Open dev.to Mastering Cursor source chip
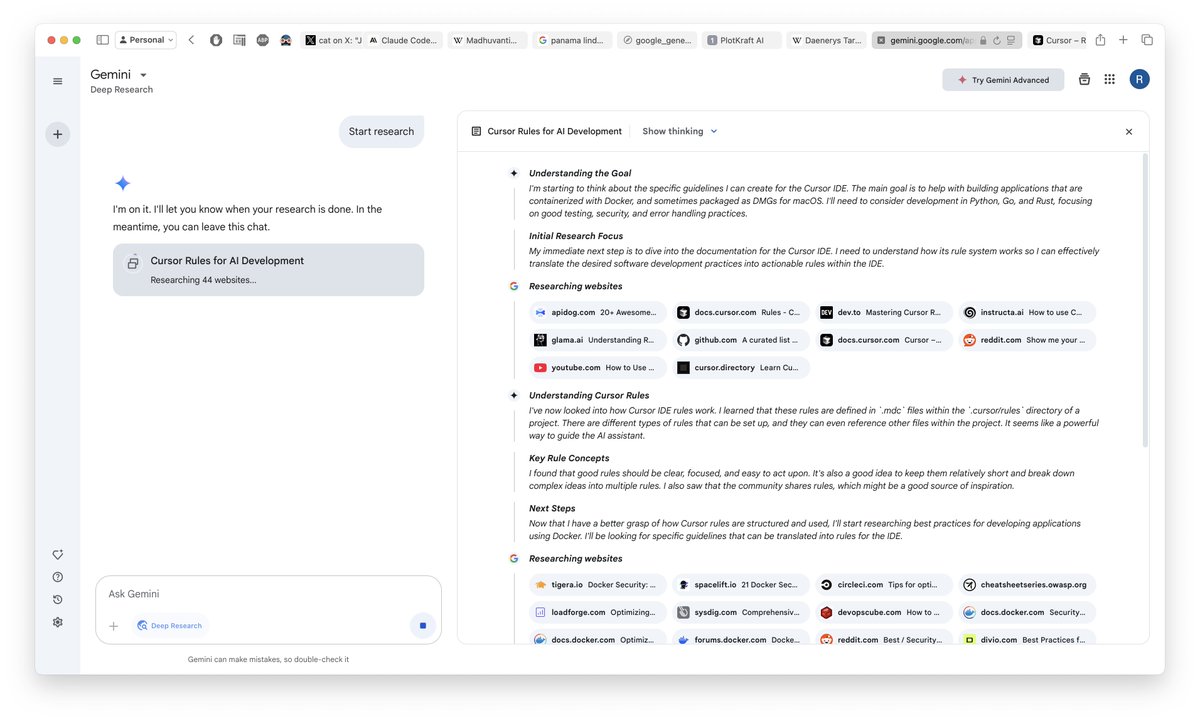 click(883, 312)
